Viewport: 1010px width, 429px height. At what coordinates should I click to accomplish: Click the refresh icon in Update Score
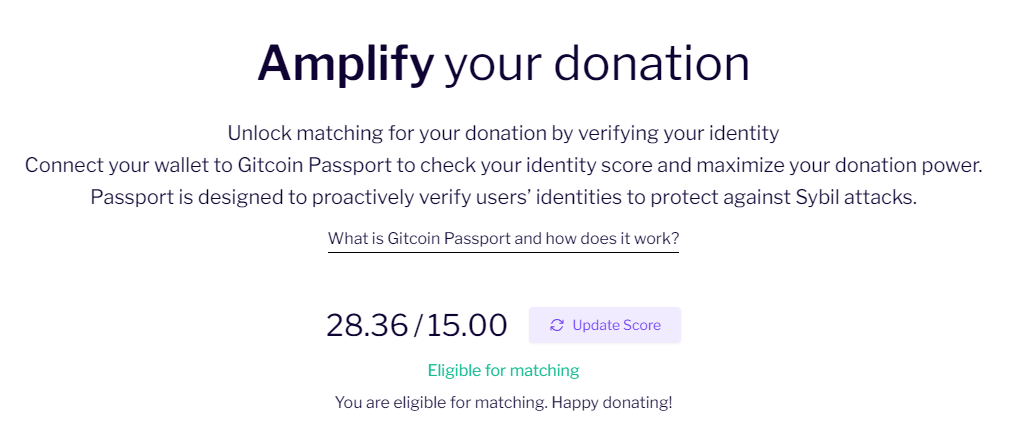(x=557, y=325)
